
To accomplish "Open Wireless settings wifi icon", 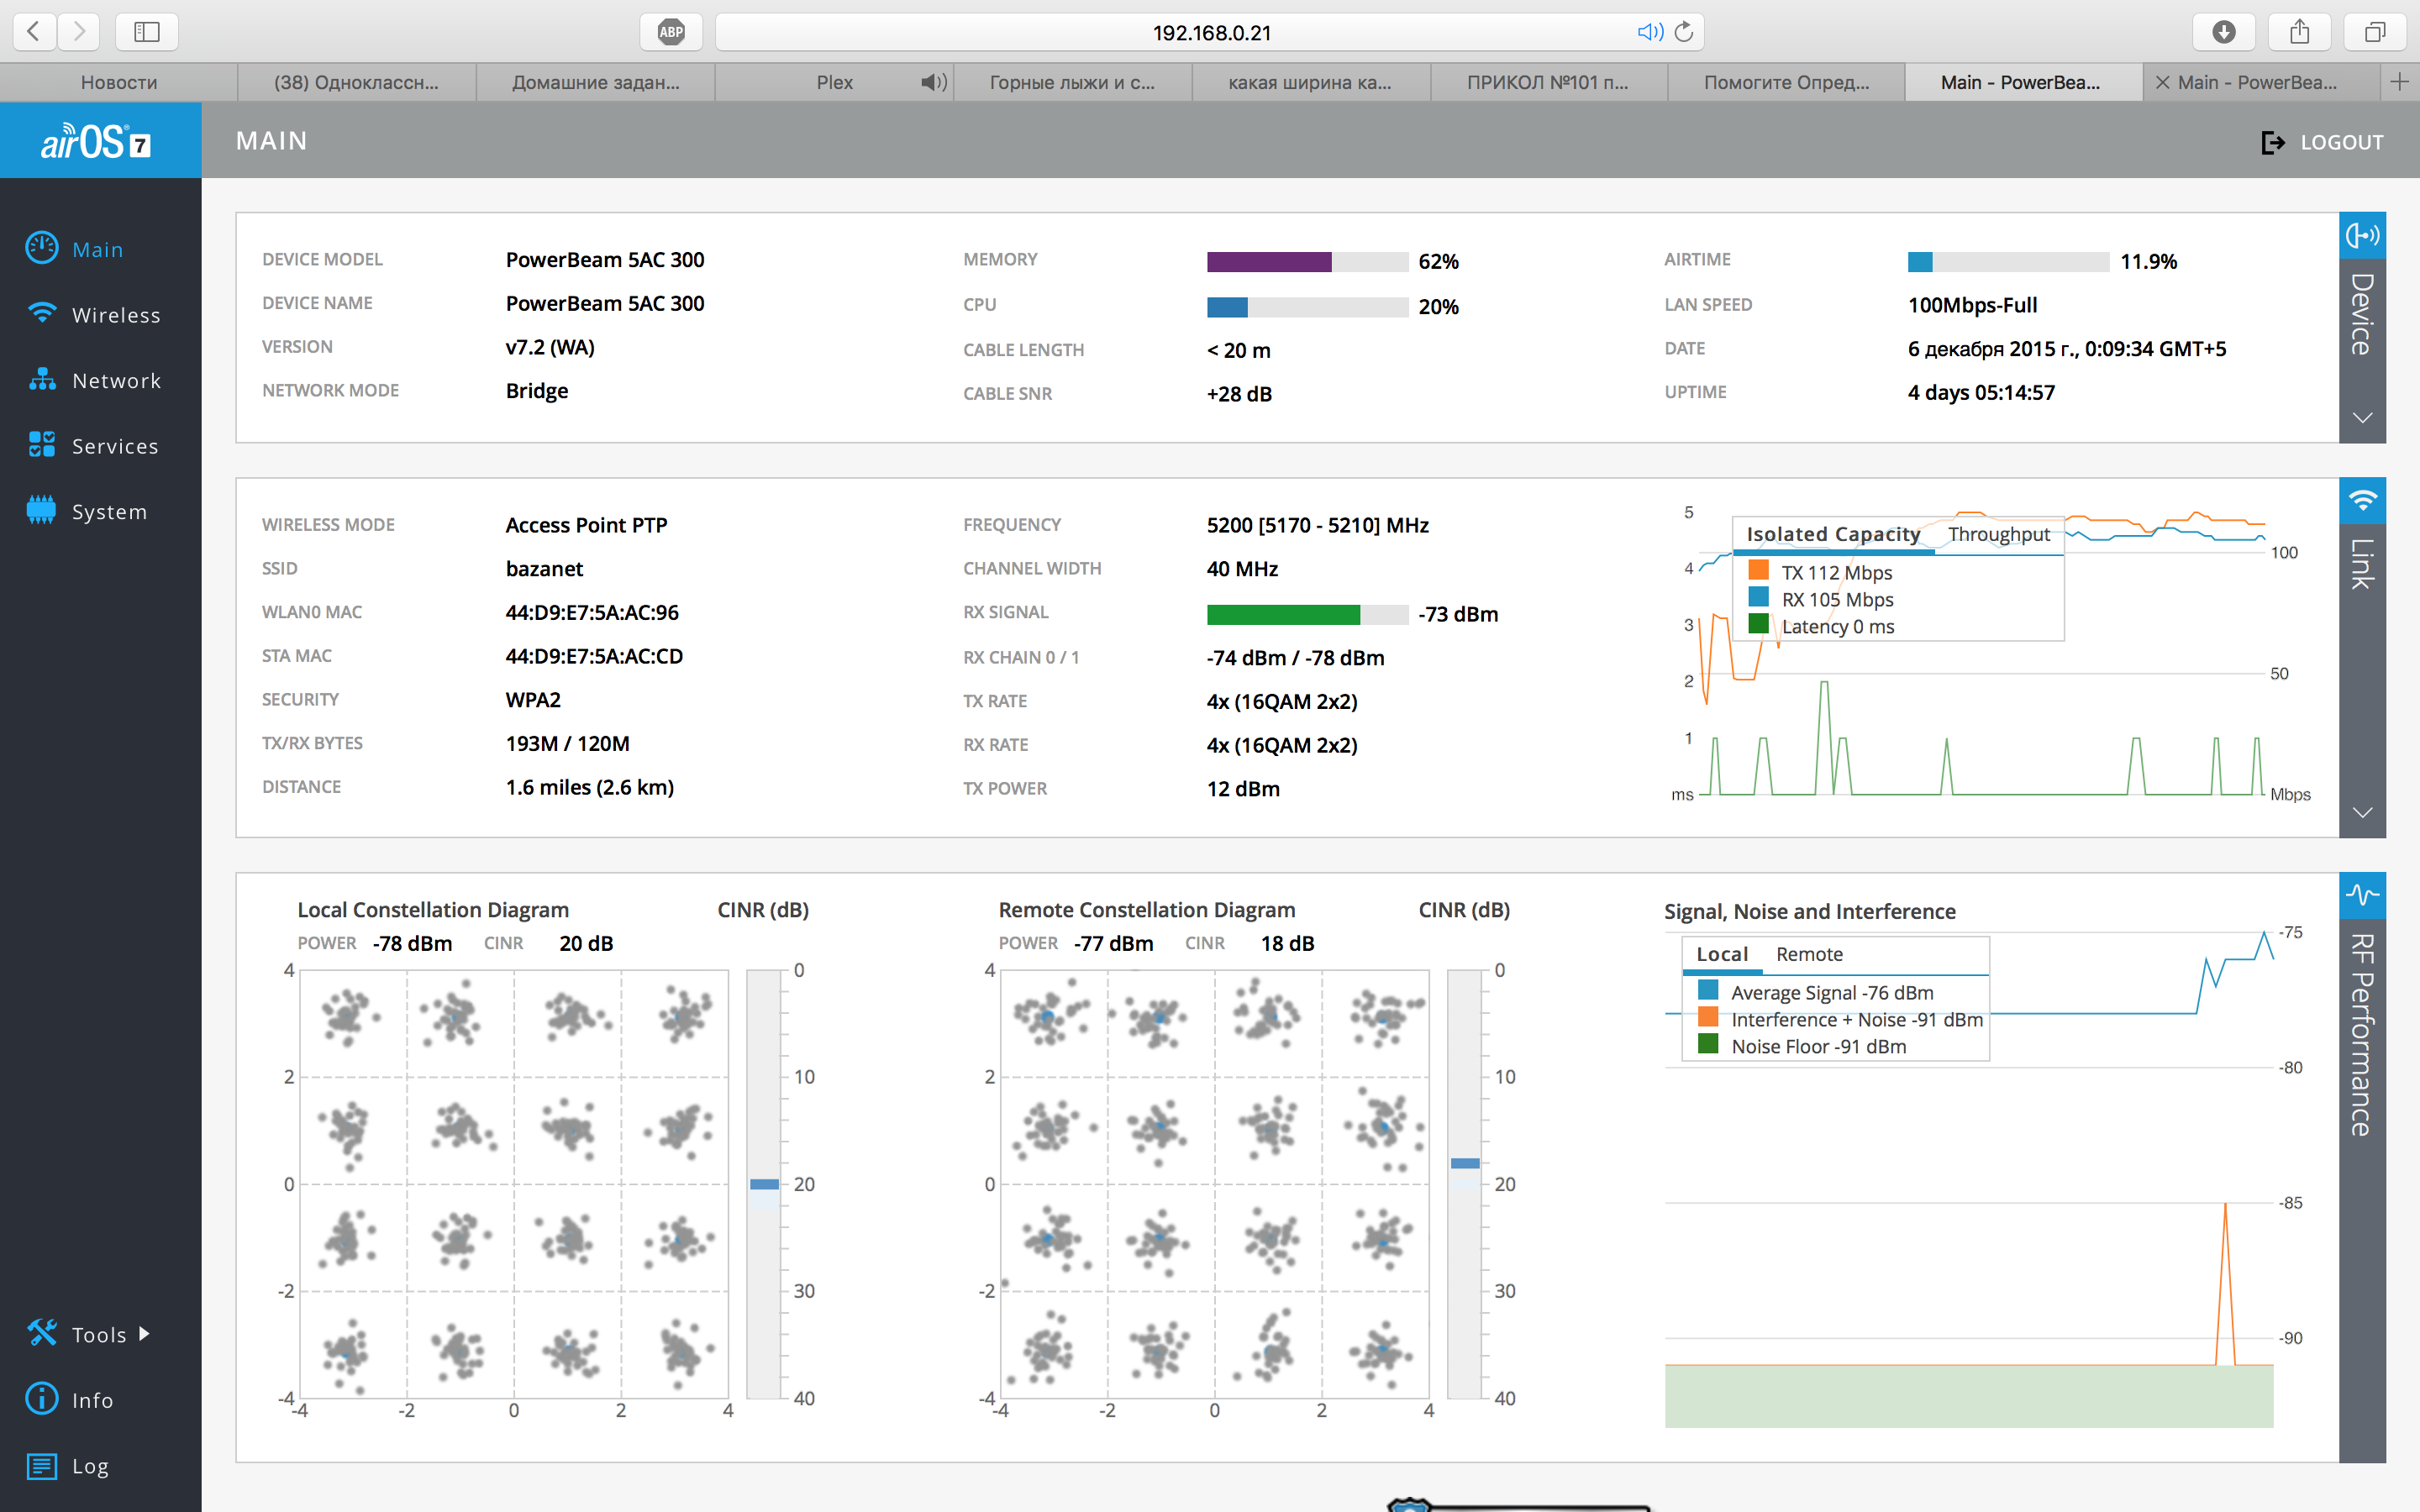I will point(42,313).
